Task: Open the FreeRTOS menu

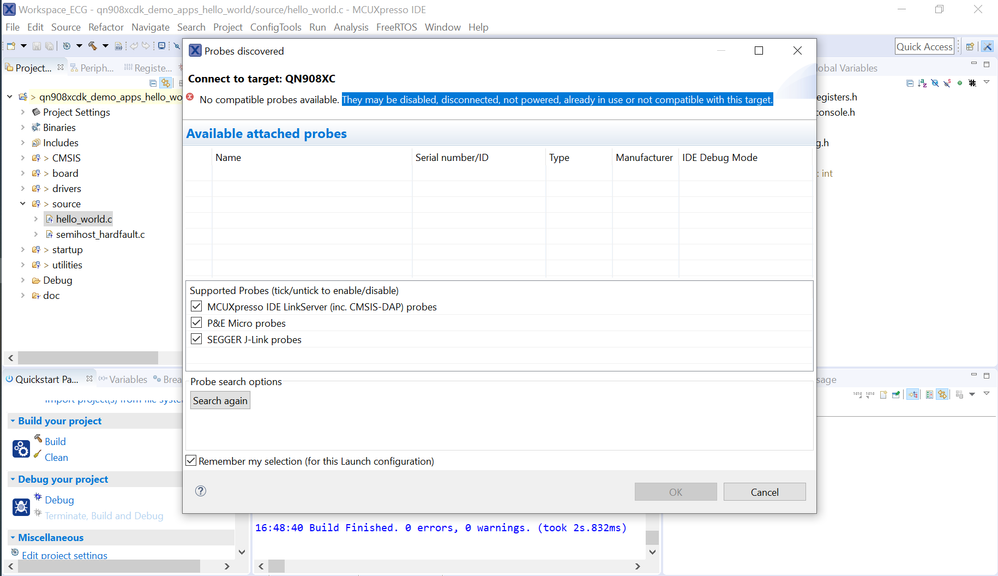Action: pyautogui.click(x=397, y=27)
